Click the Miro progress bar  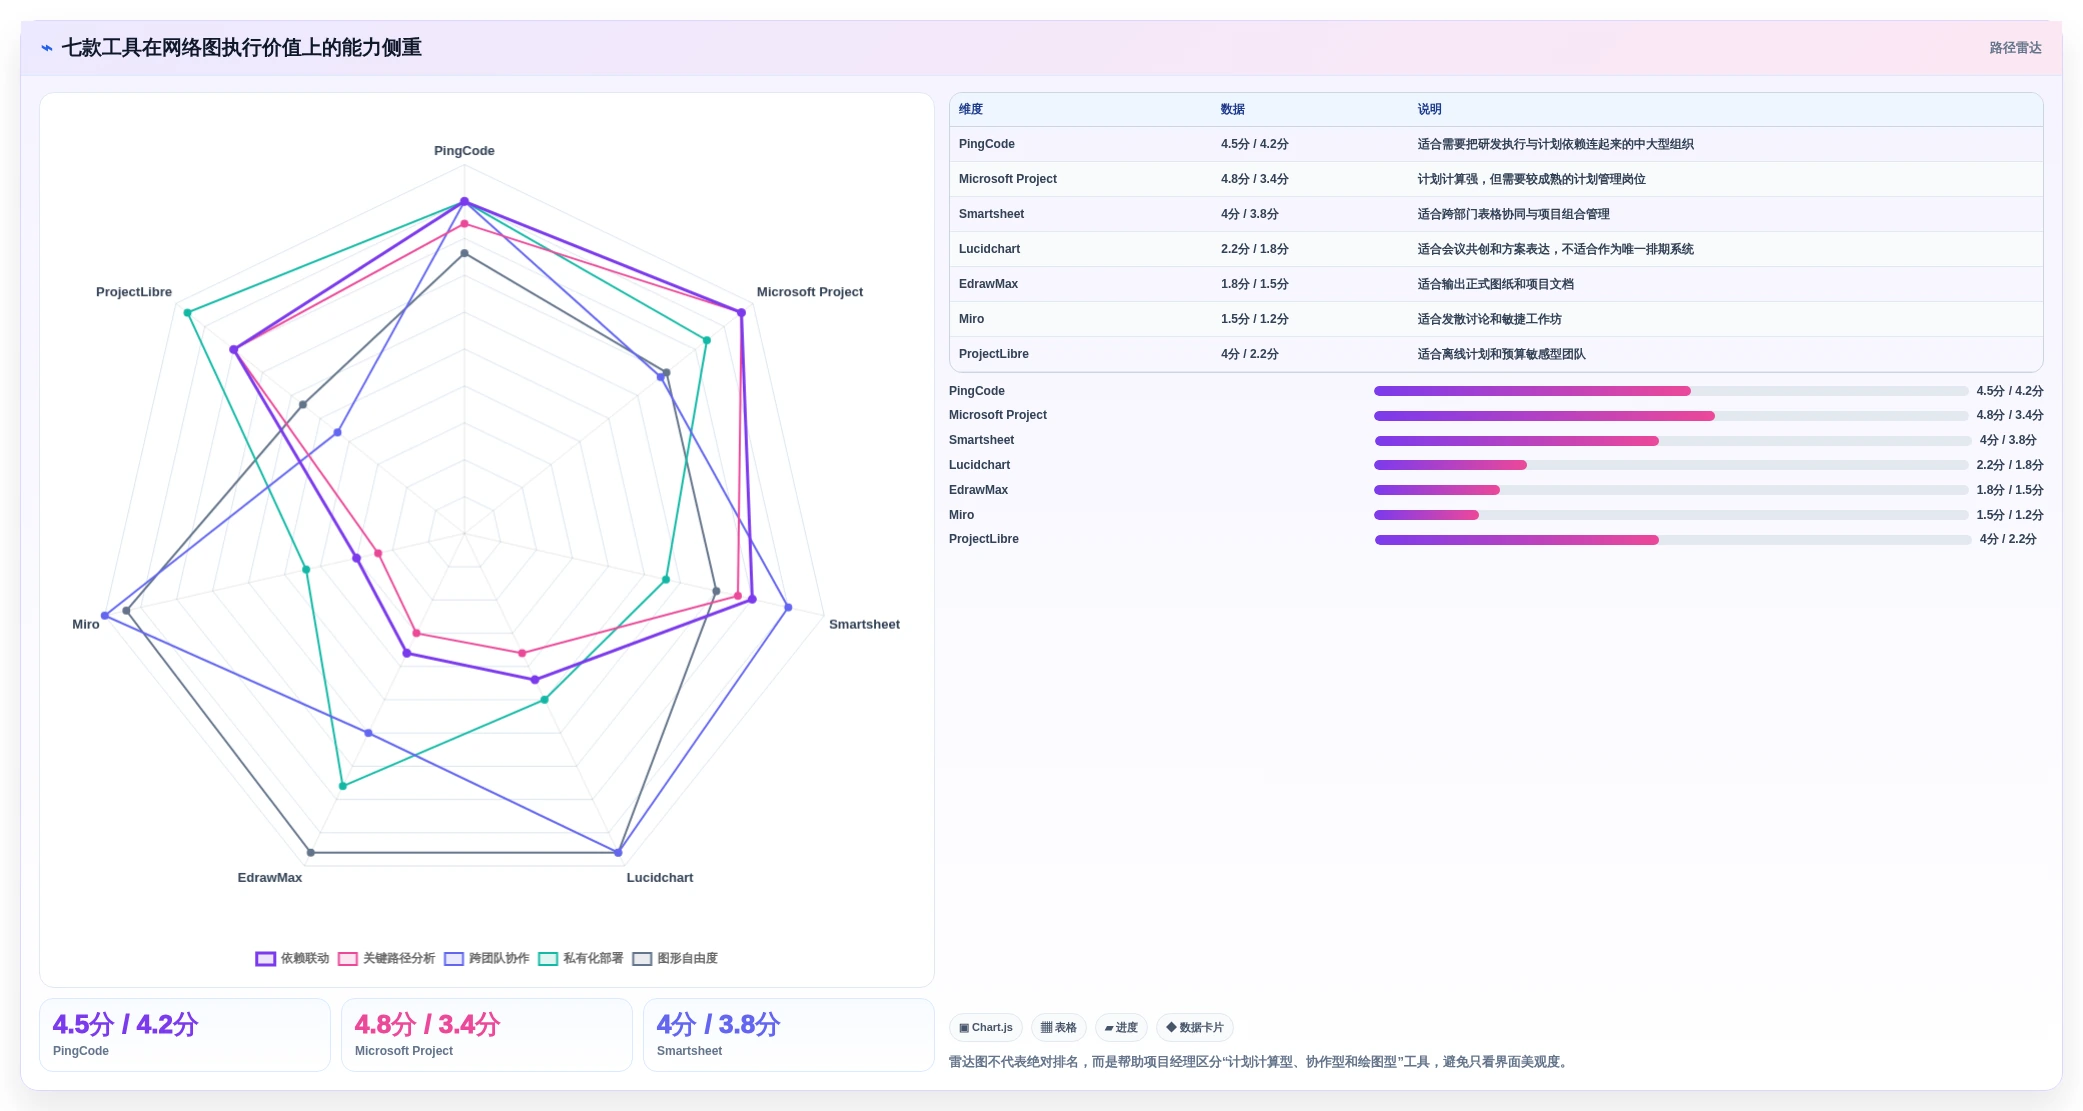pos(1671,515)
